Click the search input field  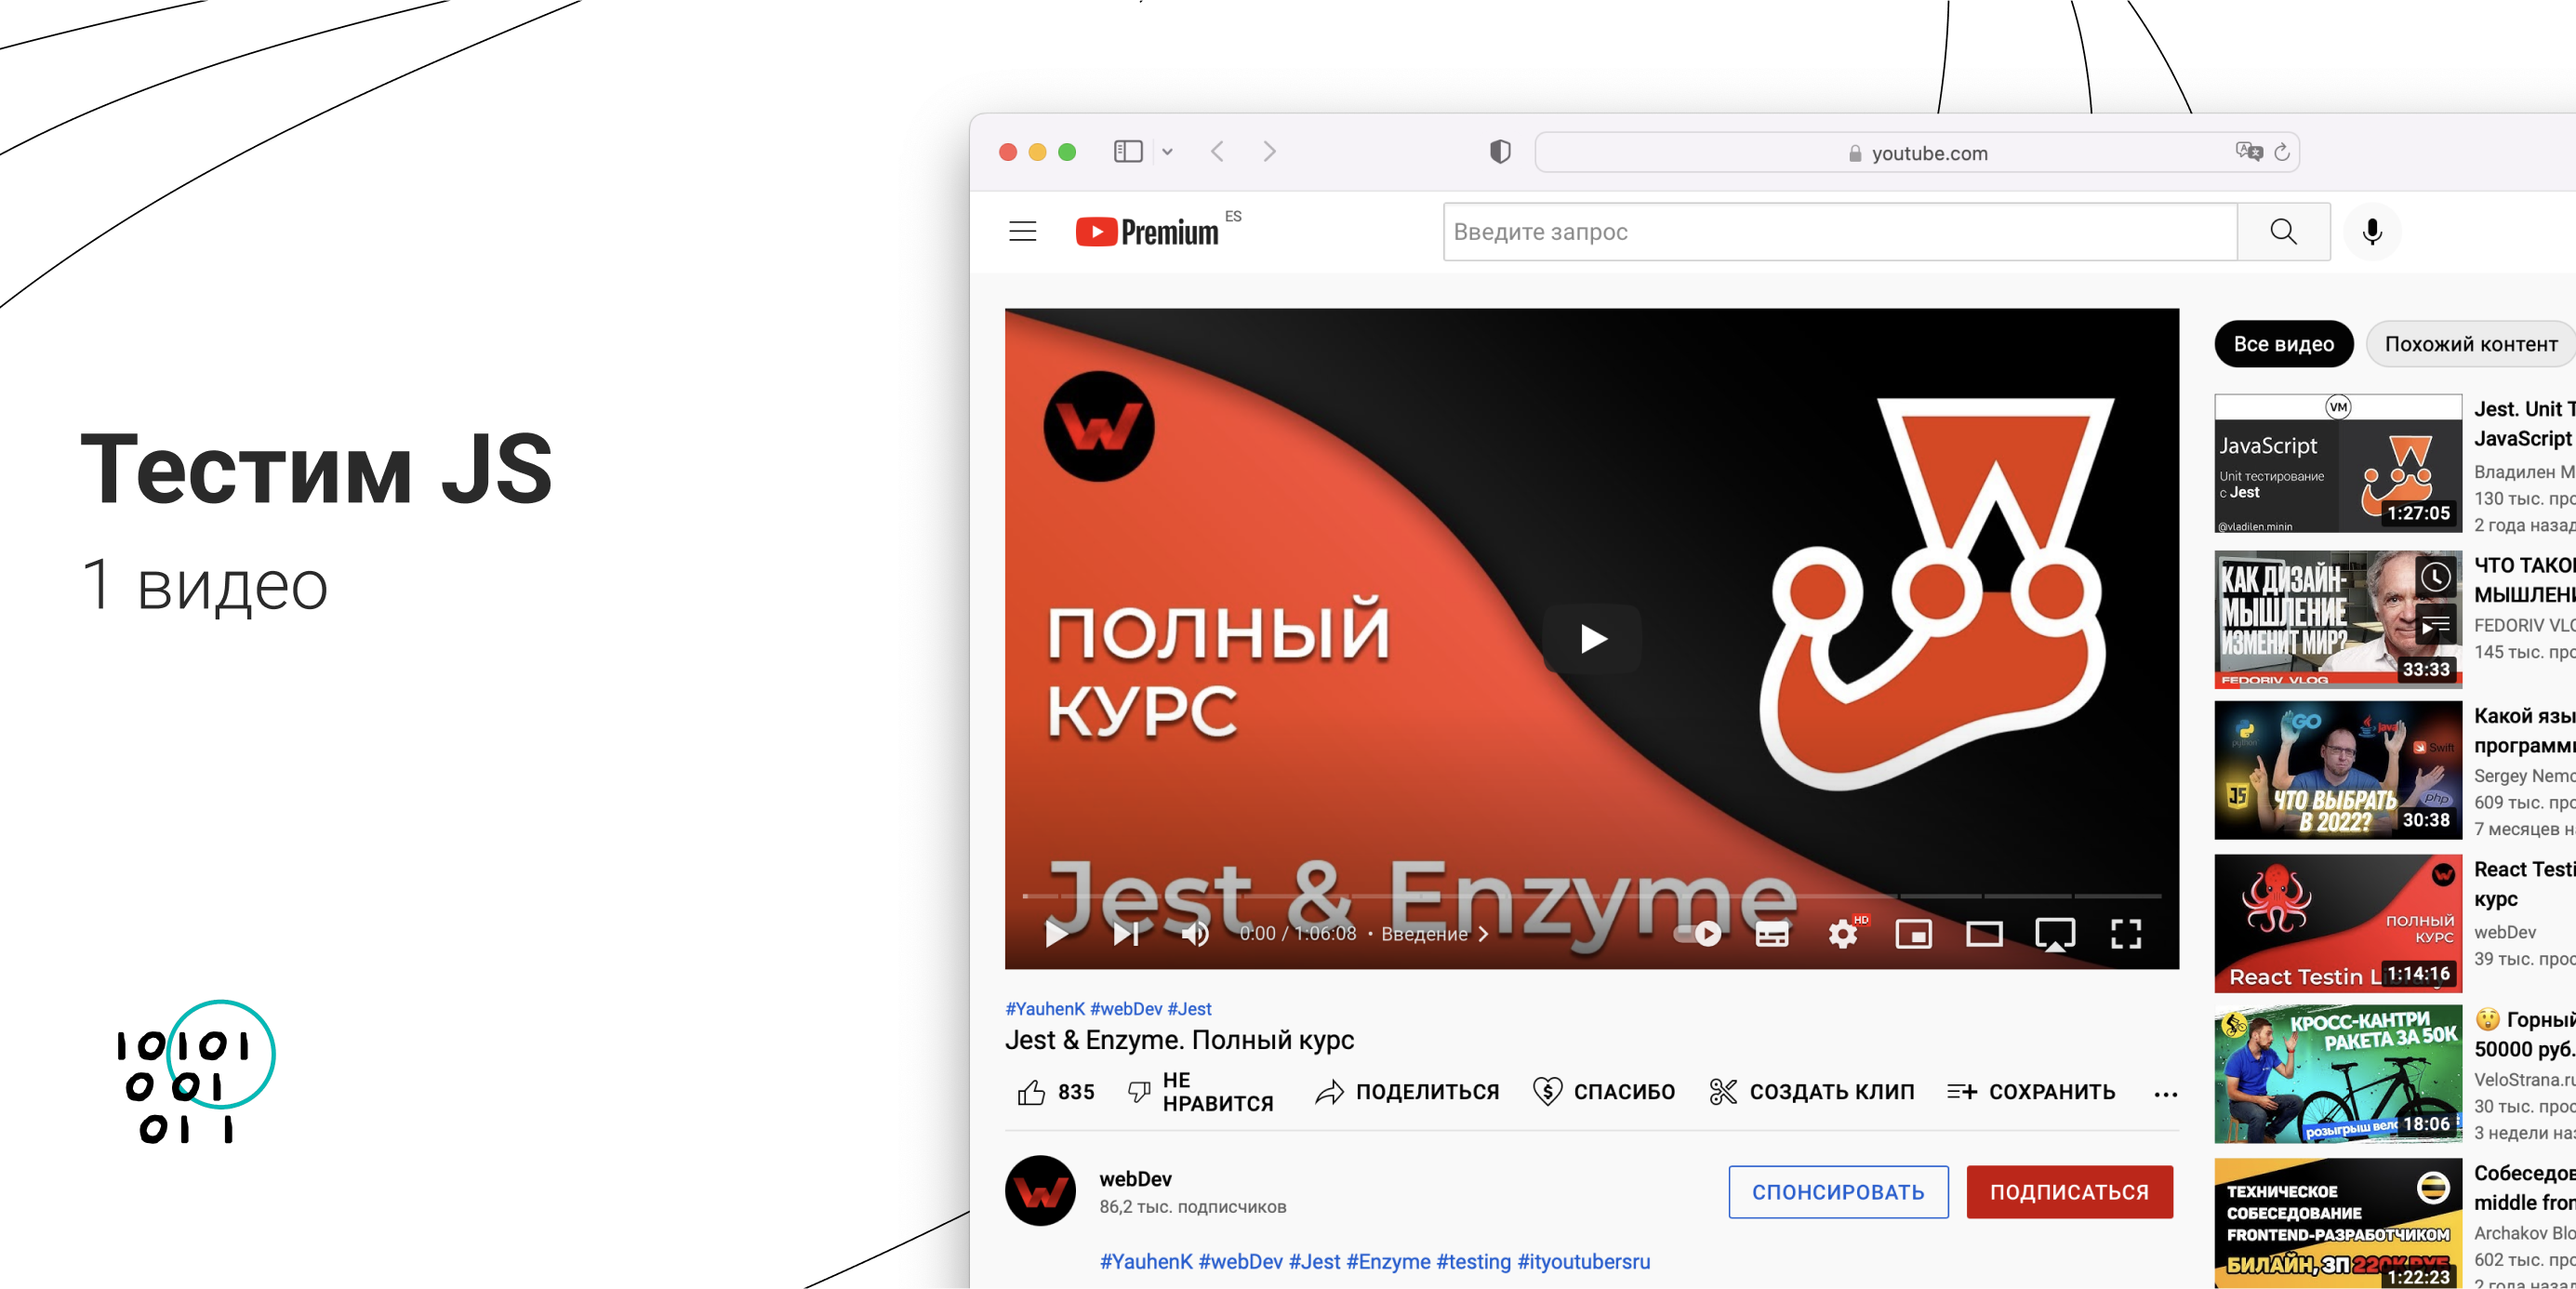pyautogui.click(x=1838, y=232)
